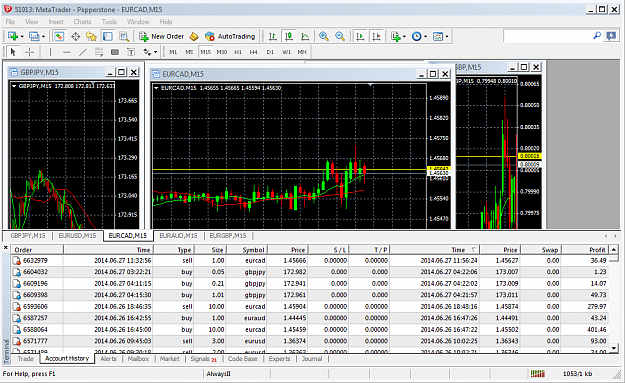Open the Periods clock dropdown arrow
Screen dimensions: 625x383
point(425,37)
